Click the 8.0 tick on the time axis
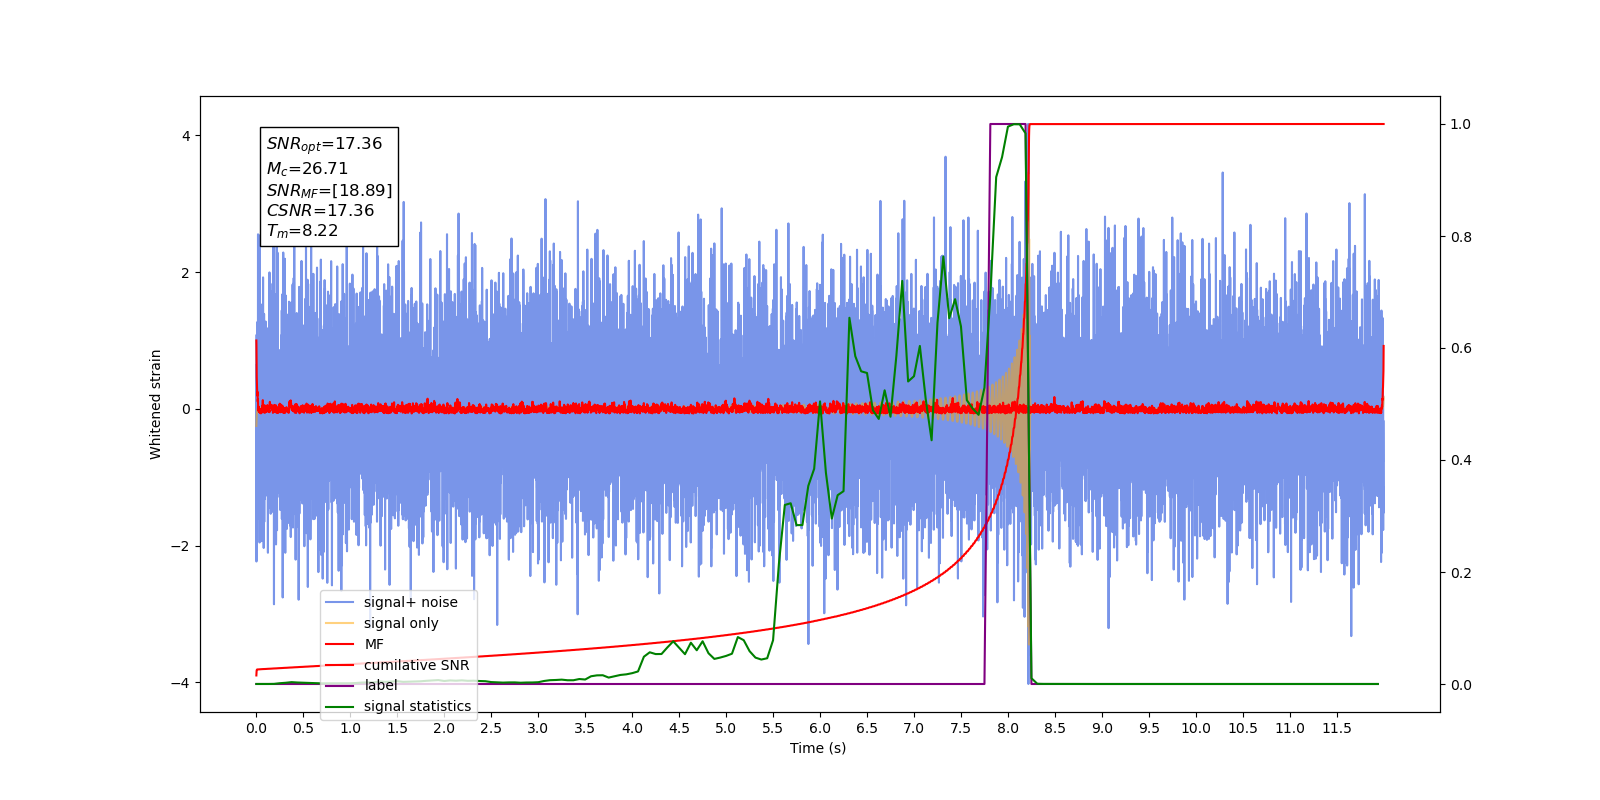The image size is (1600, 800). click(1008, 728)
